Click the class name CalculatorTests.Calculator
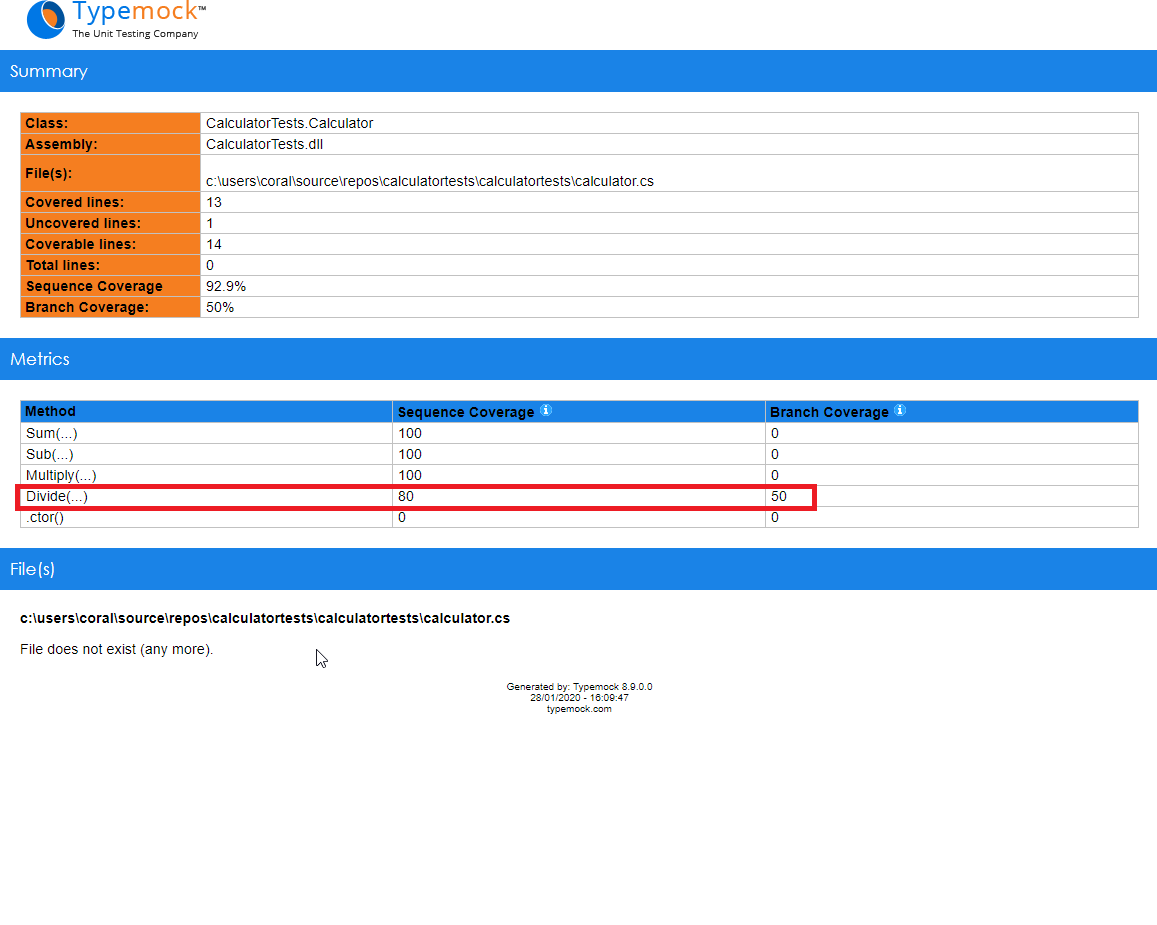Image resolution: width=1157 pixels, height=925 pixels. (x=289, y=123)
